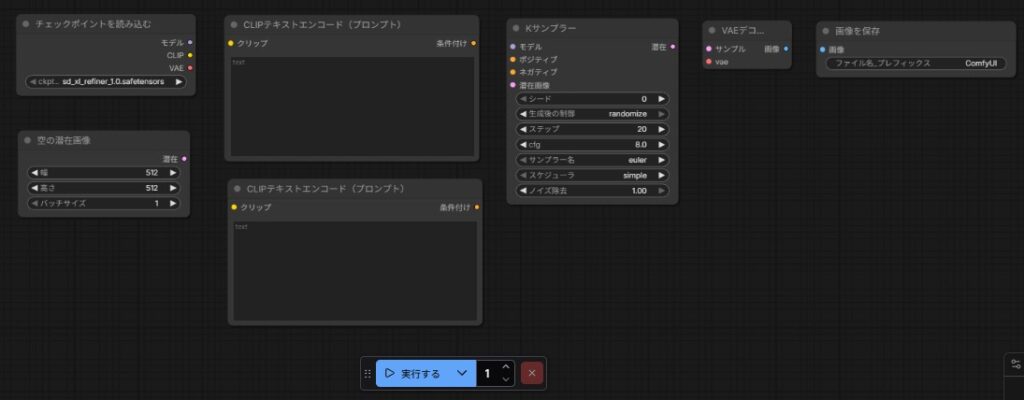The image size is (1024, 400).
Task: Open the settings sliders icon at right edge
Action: 1016,364
